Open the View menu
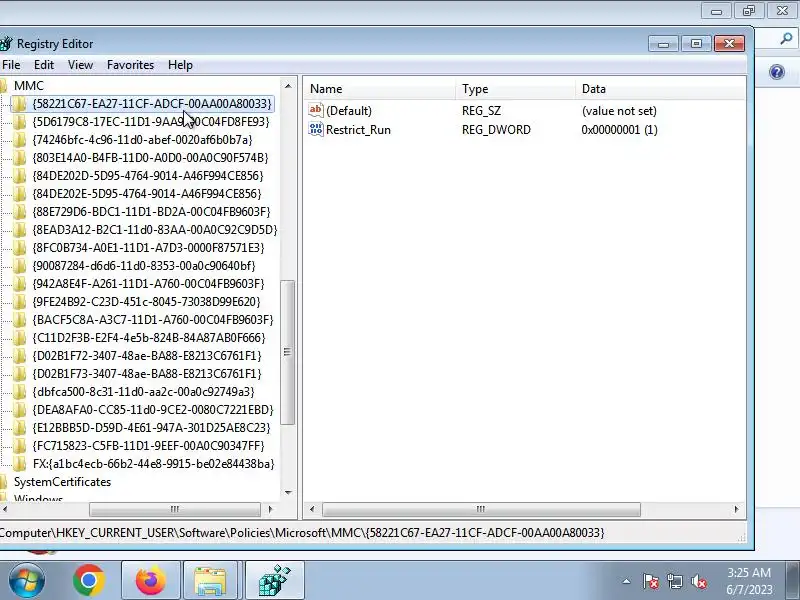This screenshot has width=800, height=600. pyautogui.click(x=81, y=65)
